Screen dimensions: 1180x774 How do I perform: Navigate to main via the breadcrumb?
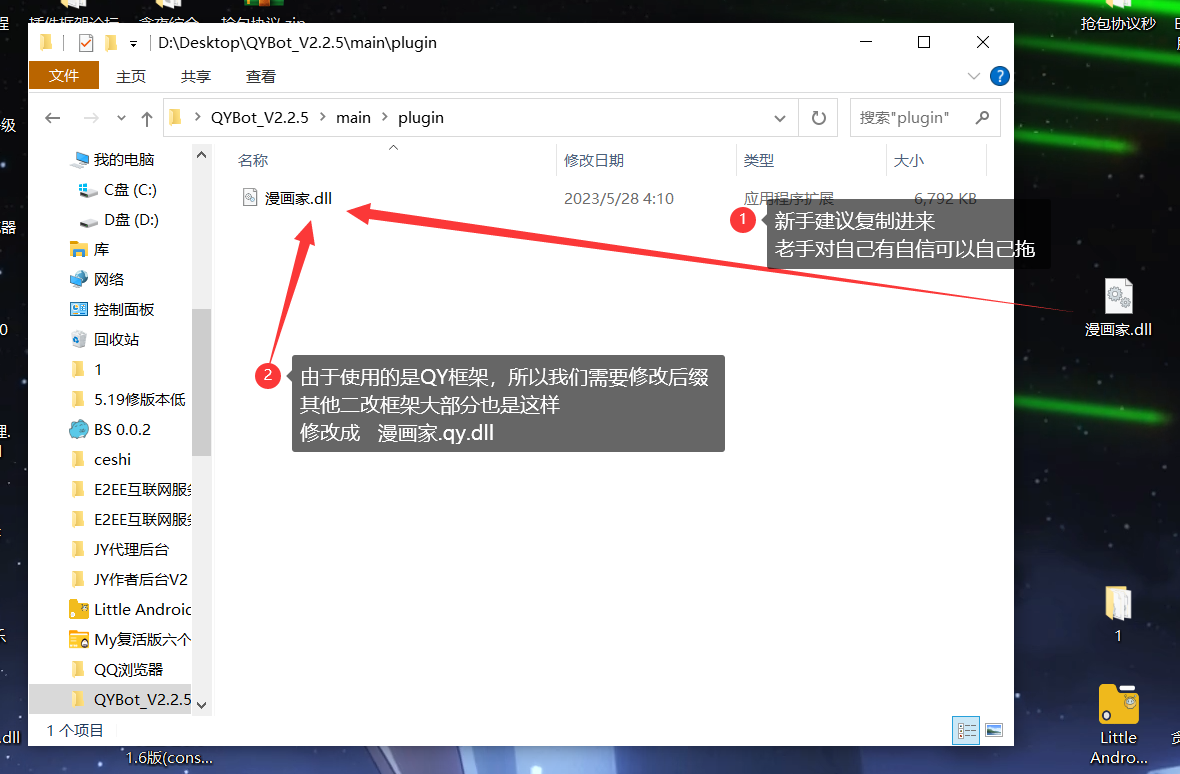point(353,117)
